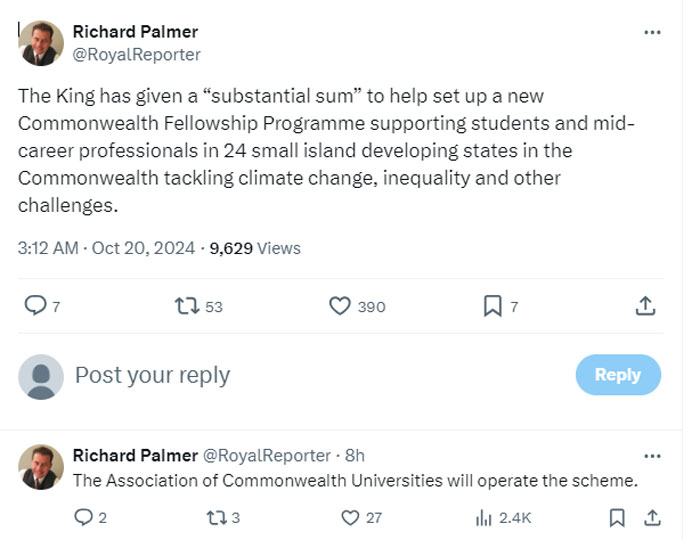
Task: Share the reply tweet via share icon
Action: (652, 517)
